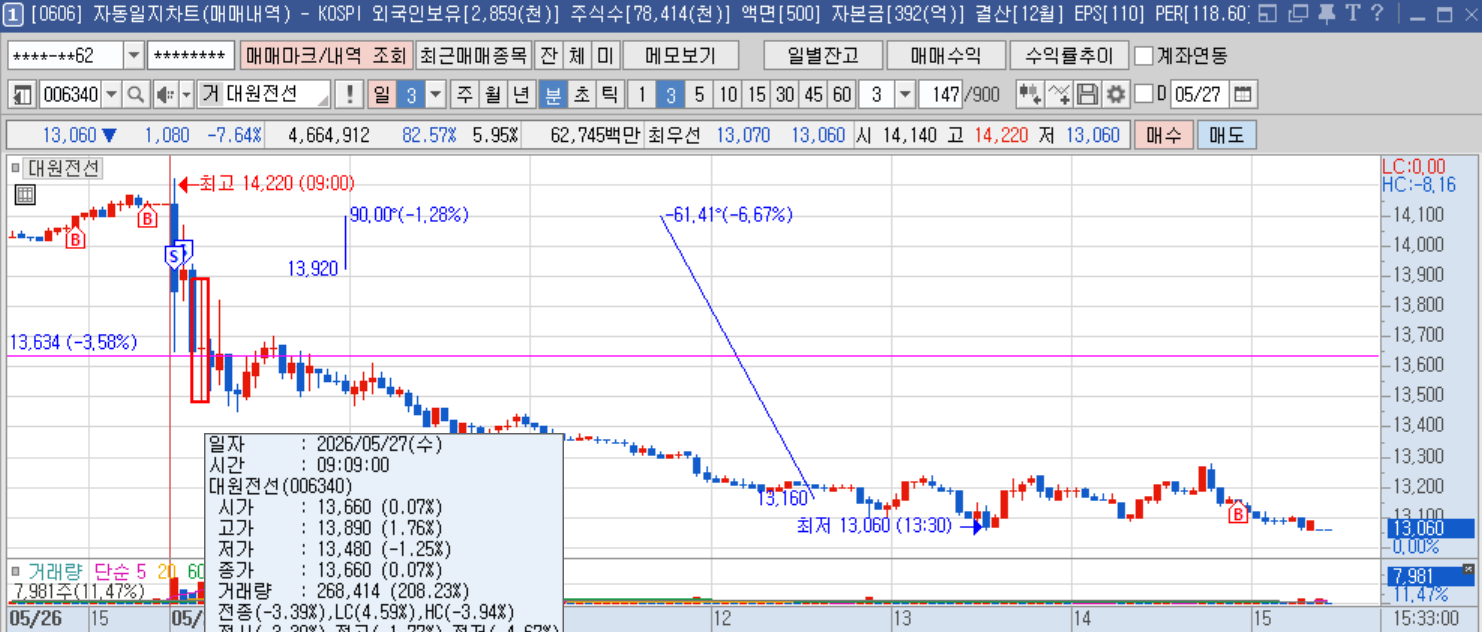Click the blue S sell marker on chart
1482x632 pixels.
[174, 256]
